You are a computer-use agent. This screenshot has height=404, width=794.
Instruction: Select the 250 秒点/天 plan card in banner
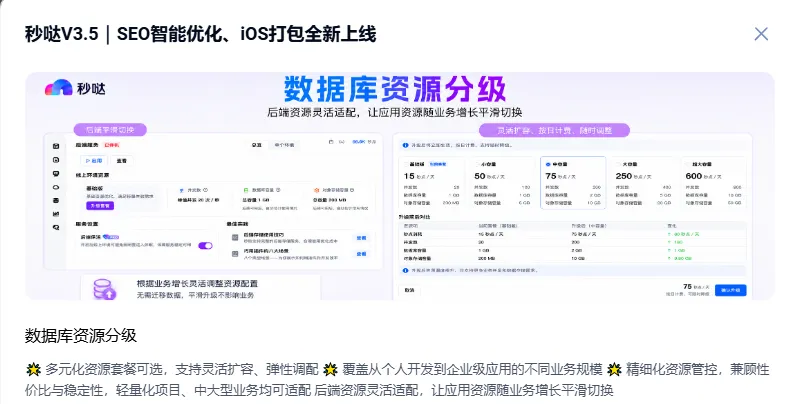(643, 183)
